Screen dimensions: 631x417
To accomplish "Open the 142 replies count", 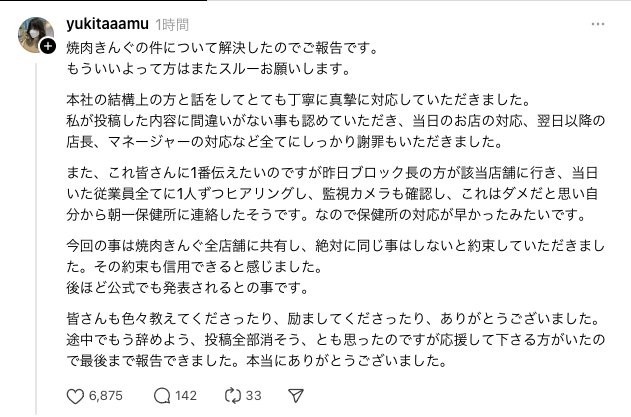I will tap(185, 395).
